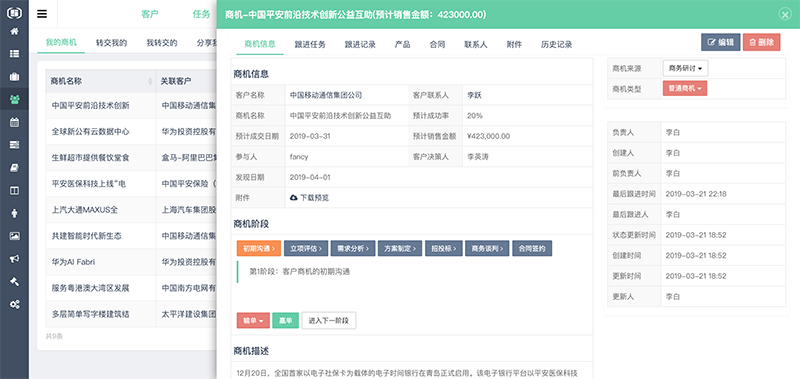Click the 2019-03-21 22:18 last follow-up time
Screen dimensions: 800x379
[x=696, y=194]
